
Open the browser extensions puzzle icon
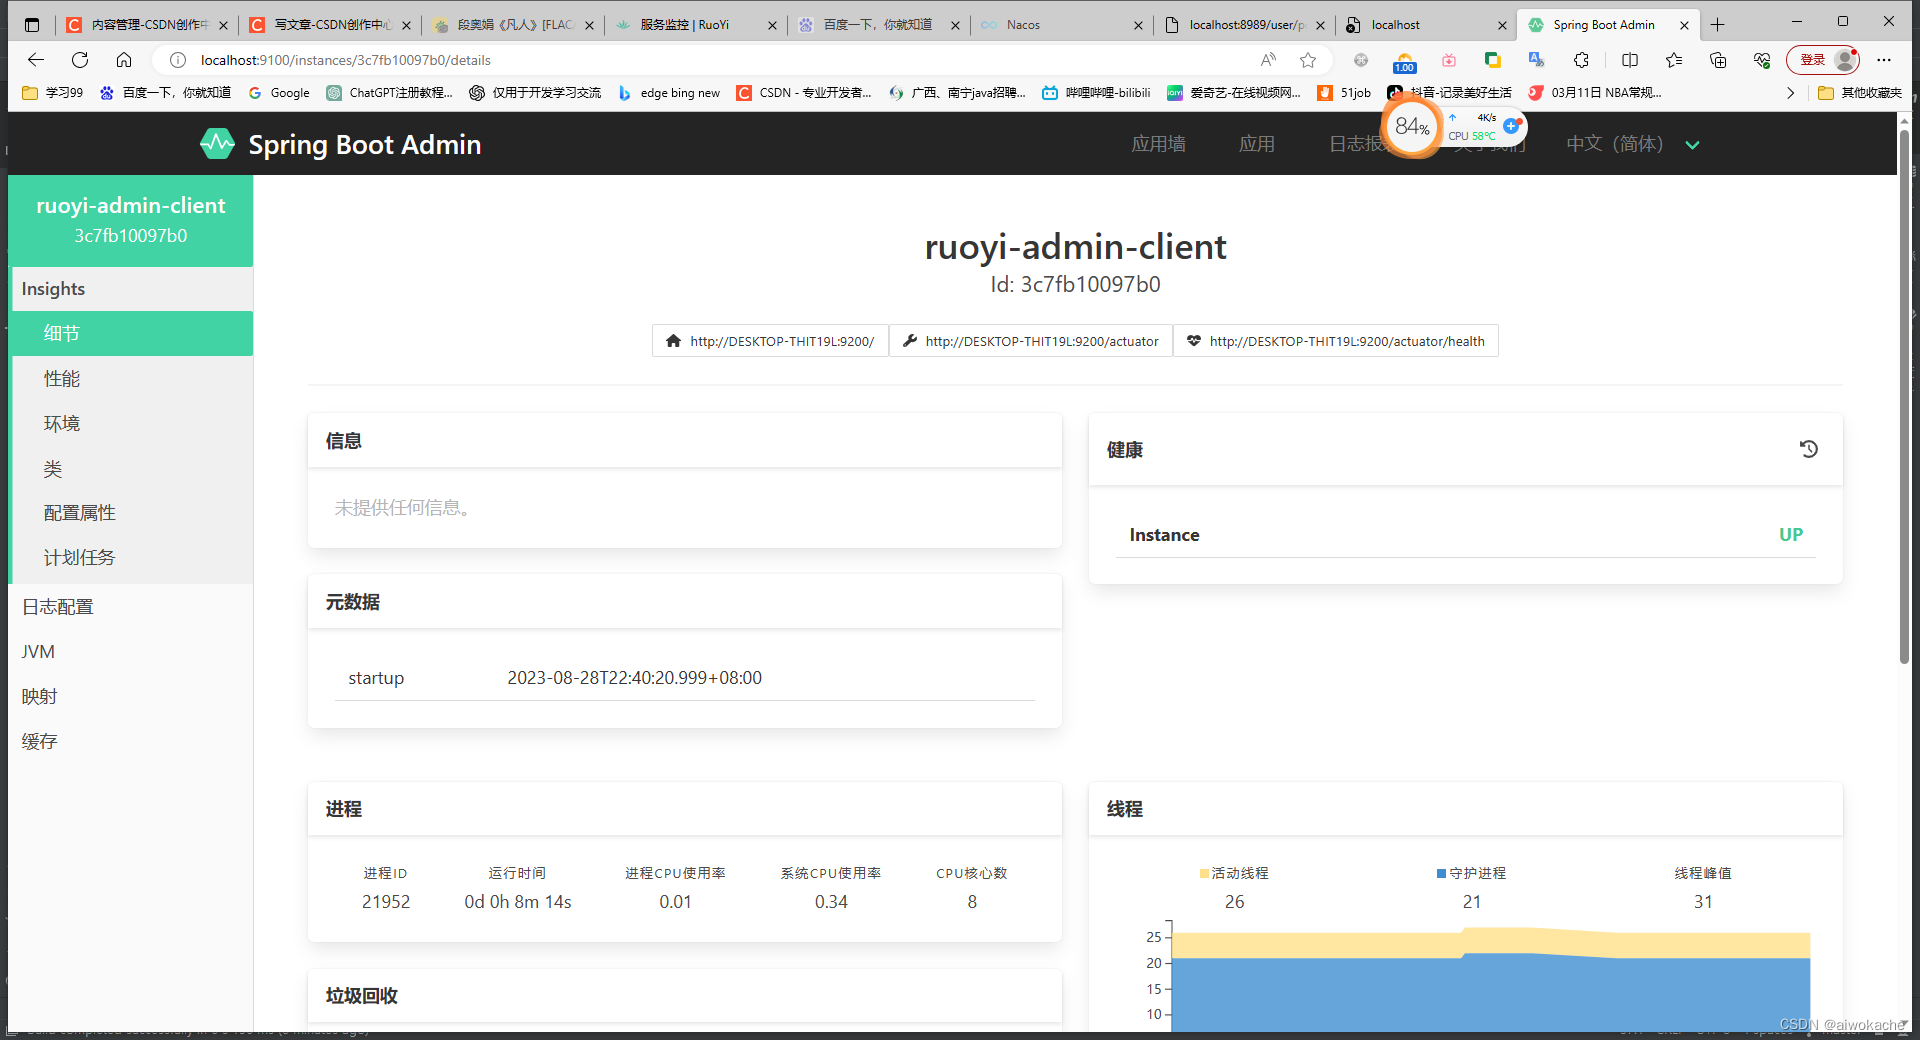click(1581, 60)
